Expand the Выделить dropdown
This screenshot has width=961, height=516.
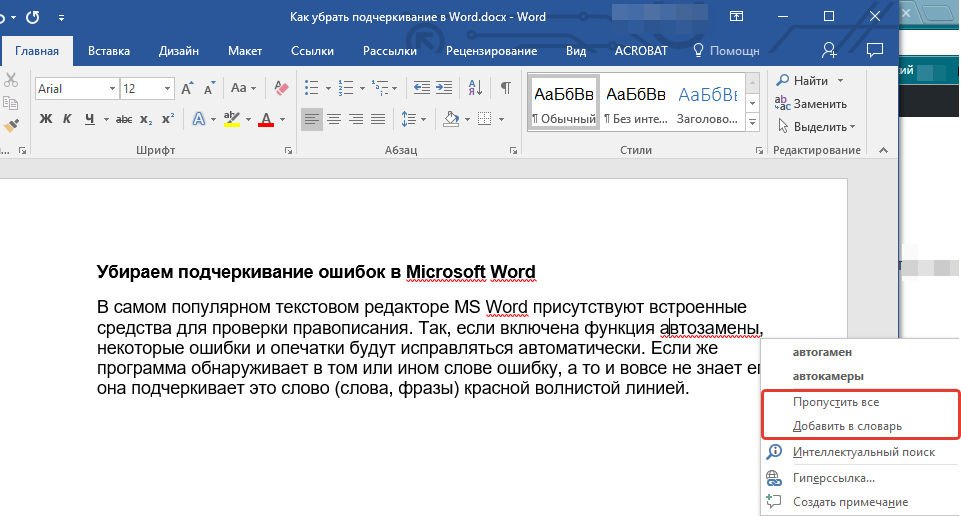click(852, 127)
